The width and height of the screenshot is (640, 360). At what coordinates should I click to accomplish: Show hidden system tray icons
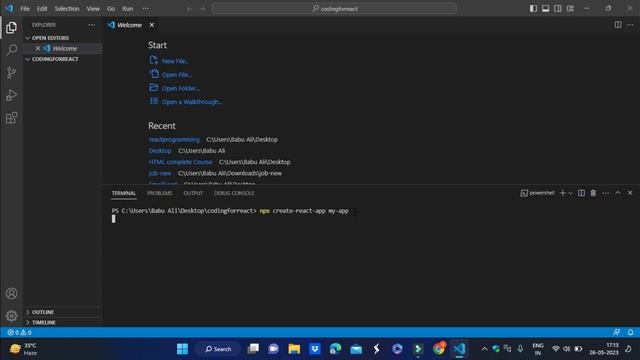[484, 349]
